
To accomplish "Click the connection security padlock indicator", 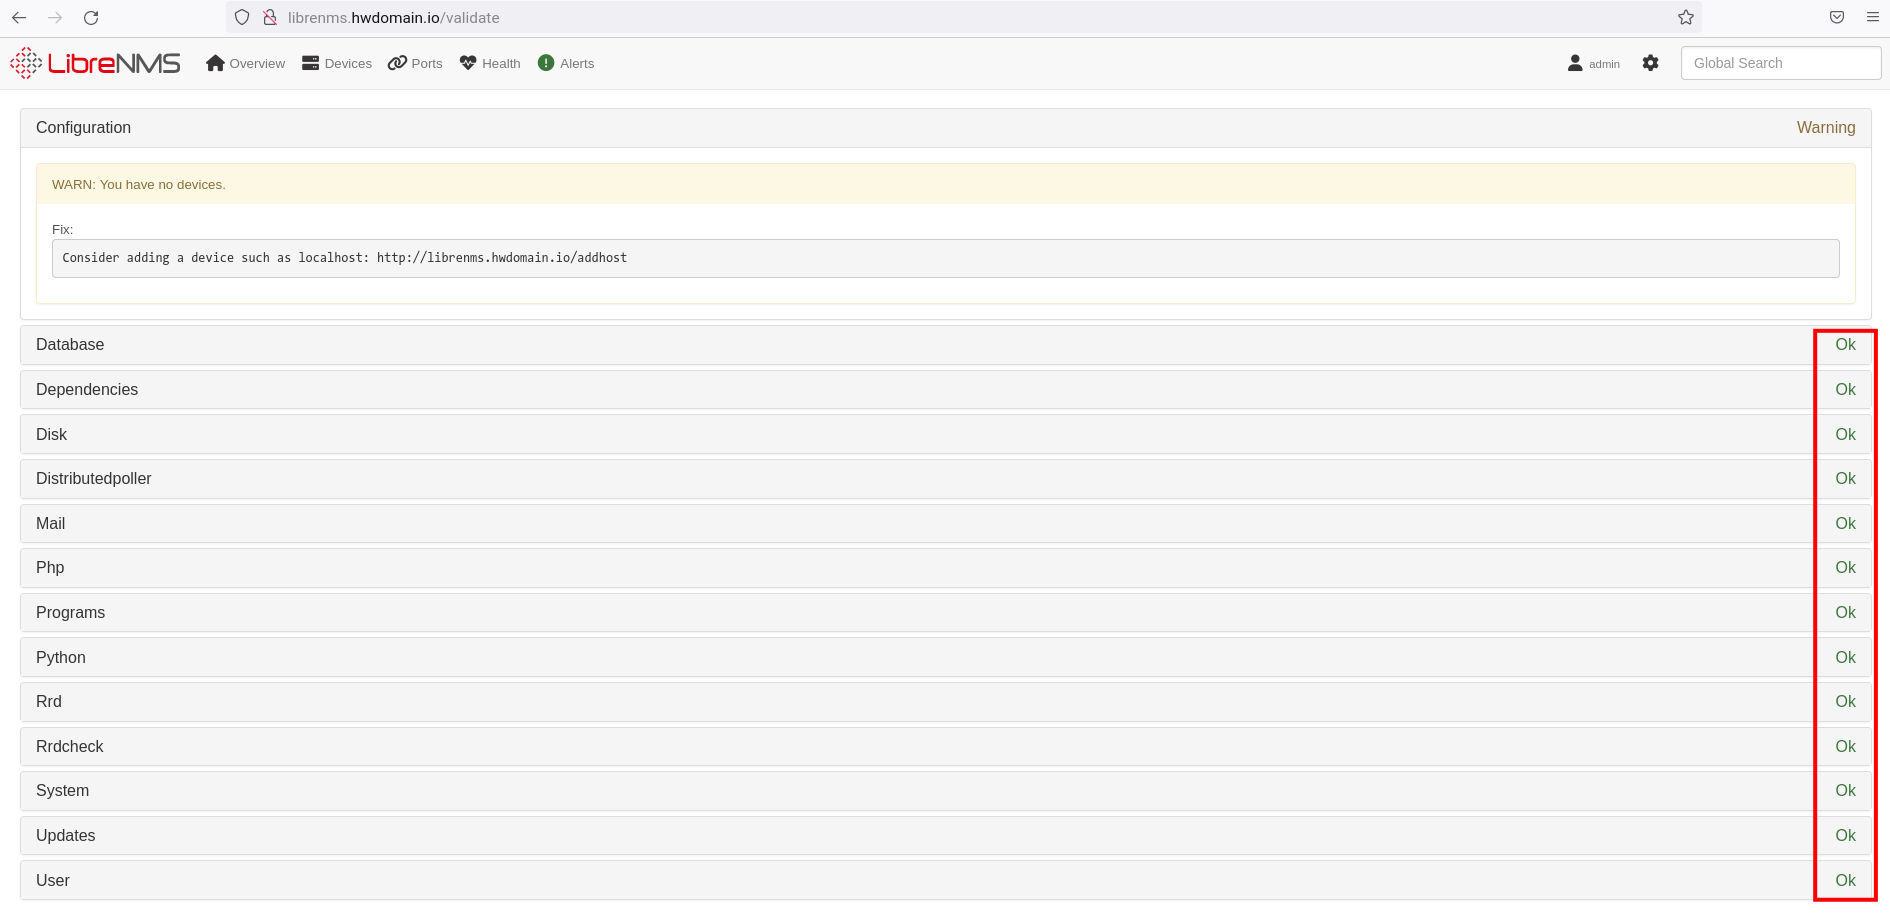I will [x=268, y=17].
